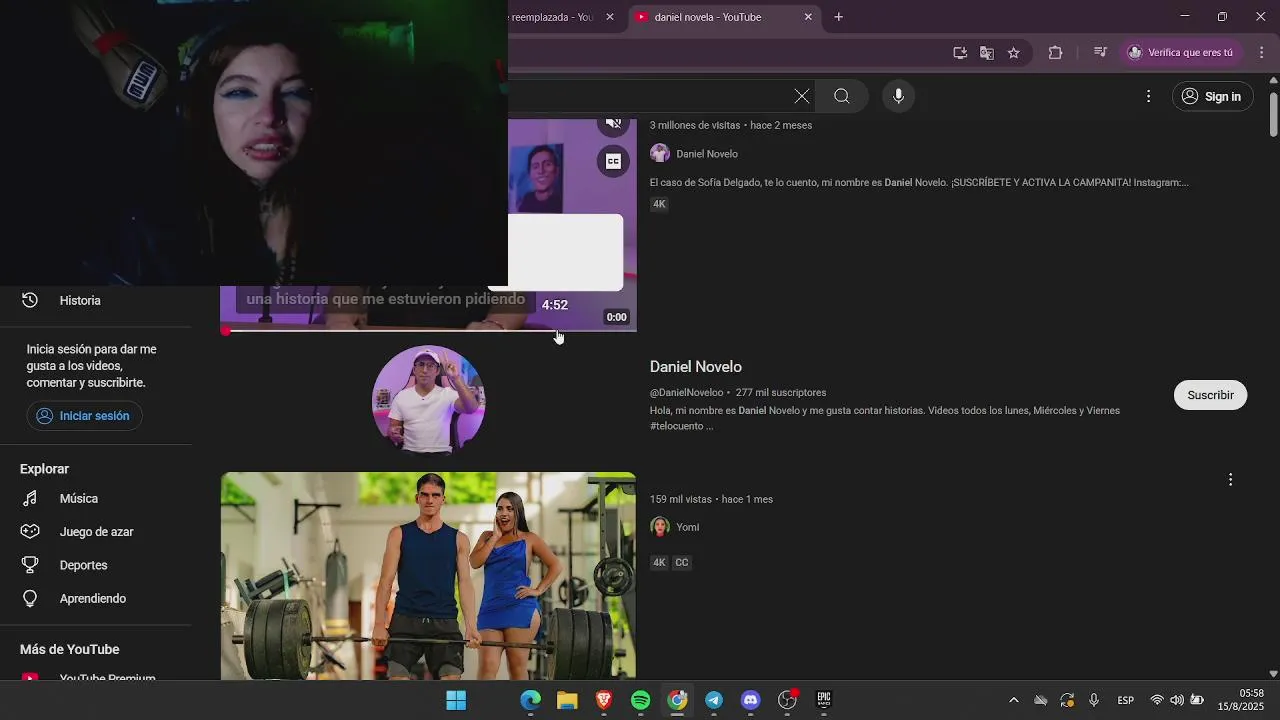Viewport: 1280px width, 720px height.
Task: Click the 4K badge under Daniel Novelo video
Action: [659, 204]
